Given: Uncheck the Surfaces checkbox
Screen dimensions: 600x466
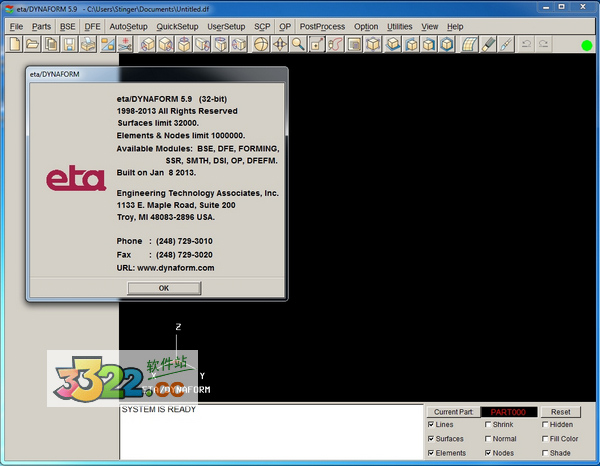Looking at the screenshot, I should (x=431, y=438).
